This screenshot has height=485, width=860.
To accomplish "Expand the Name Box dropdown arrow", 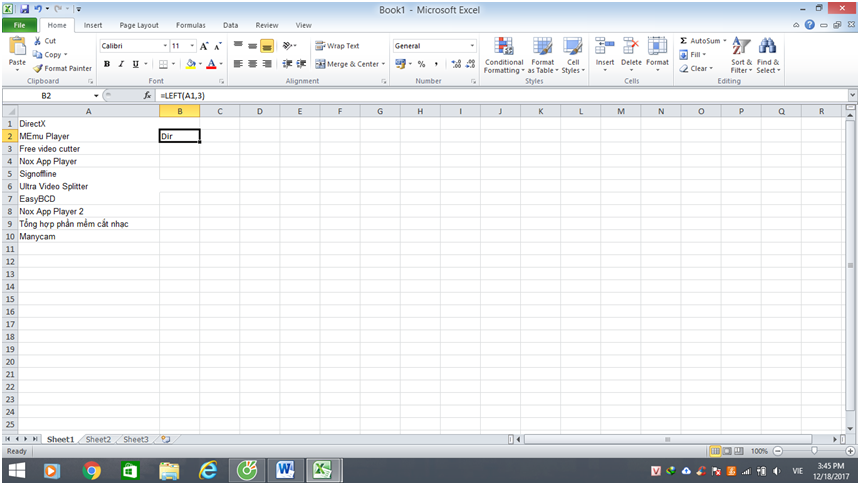I will 96,95.
